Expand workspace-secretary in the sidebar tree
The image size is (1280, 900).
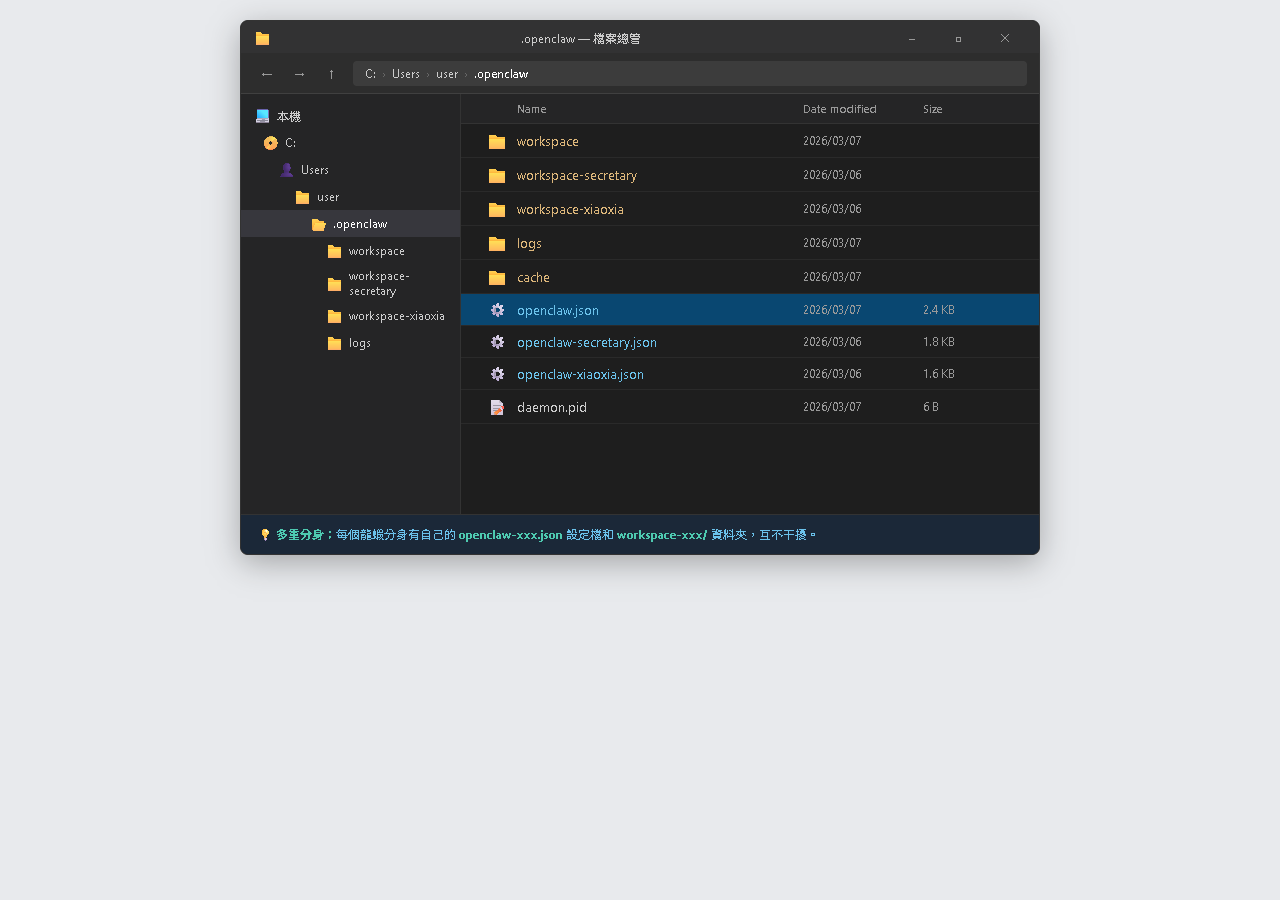point(378,283)
